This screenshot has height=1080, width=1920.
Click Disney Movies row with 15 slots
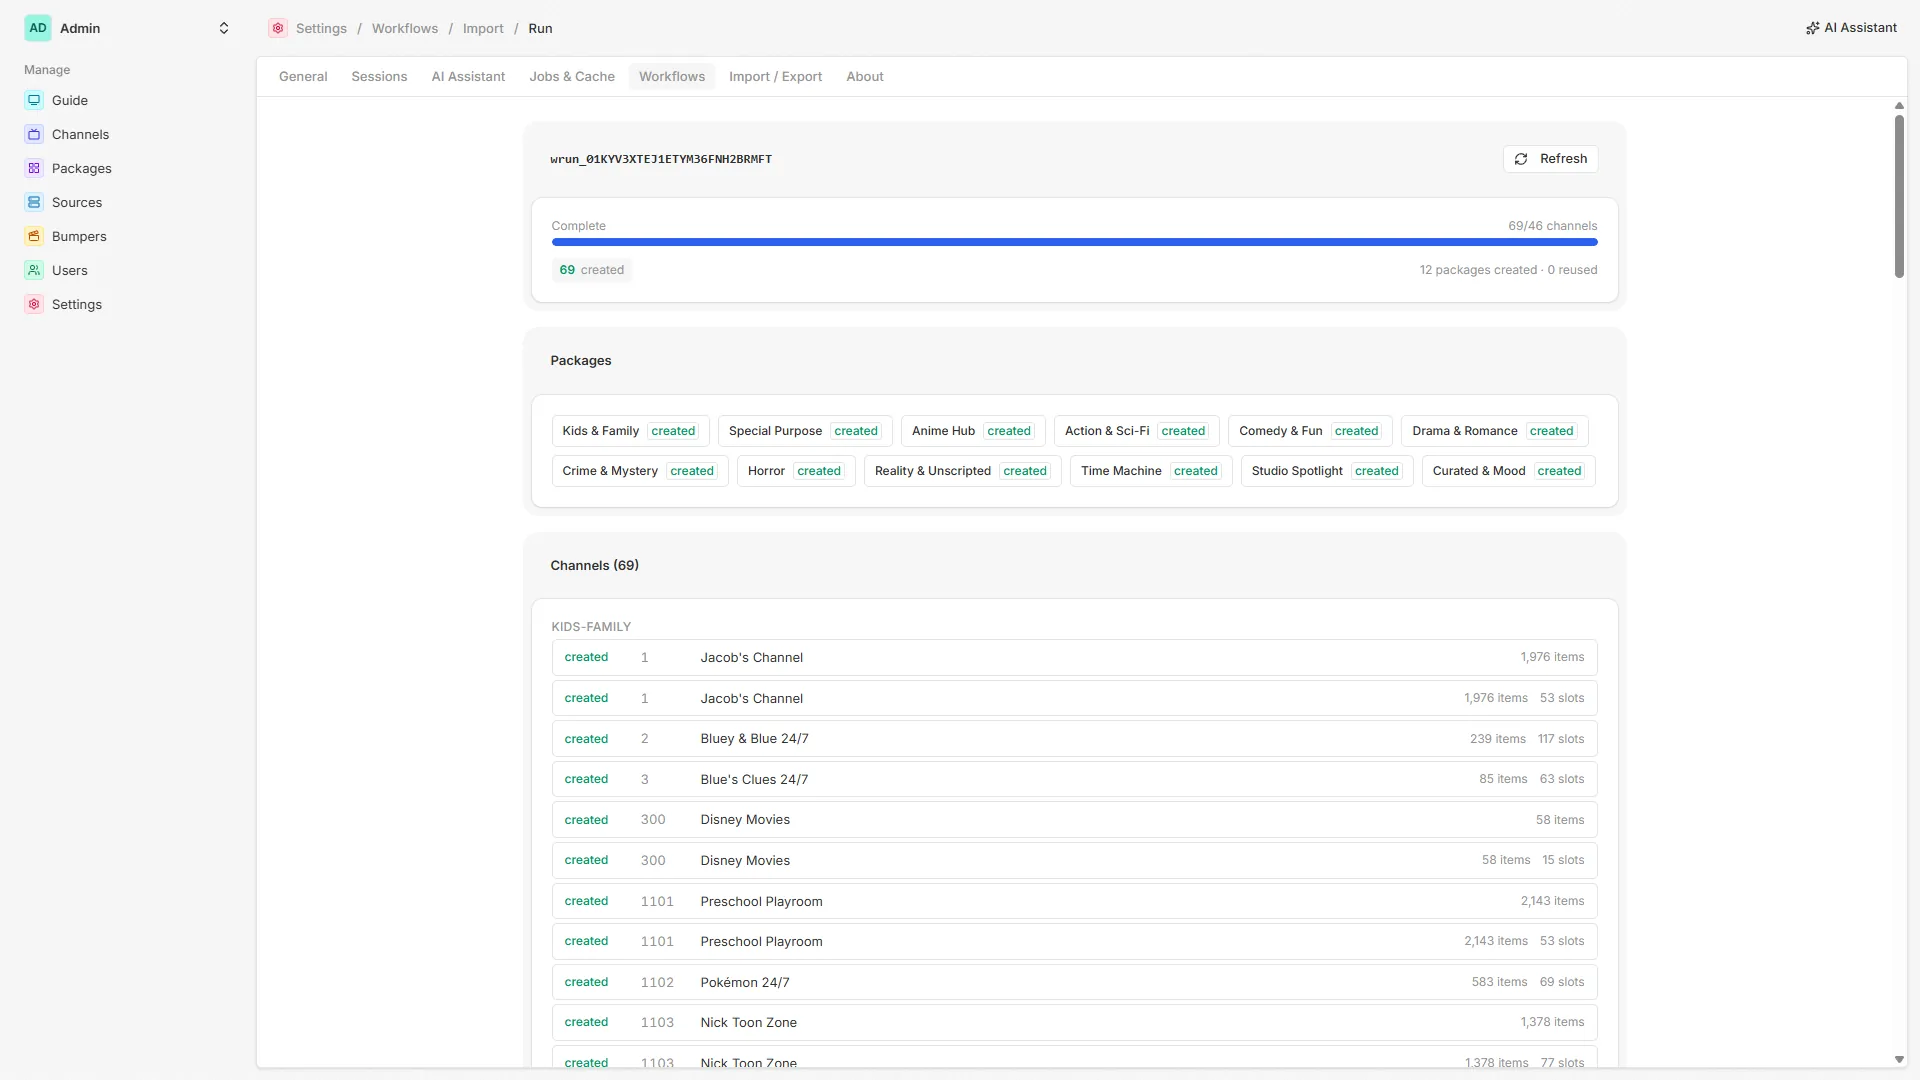click(x=1074, y=860)
